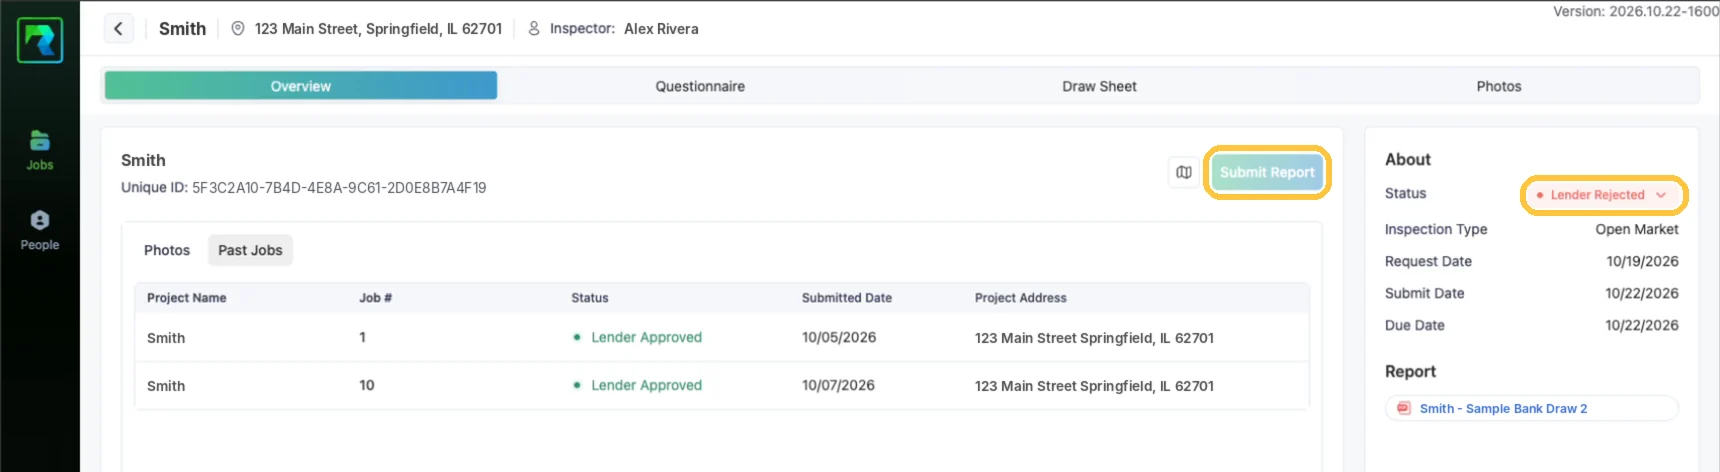Click the submitted date 10/05/2026

839,337
